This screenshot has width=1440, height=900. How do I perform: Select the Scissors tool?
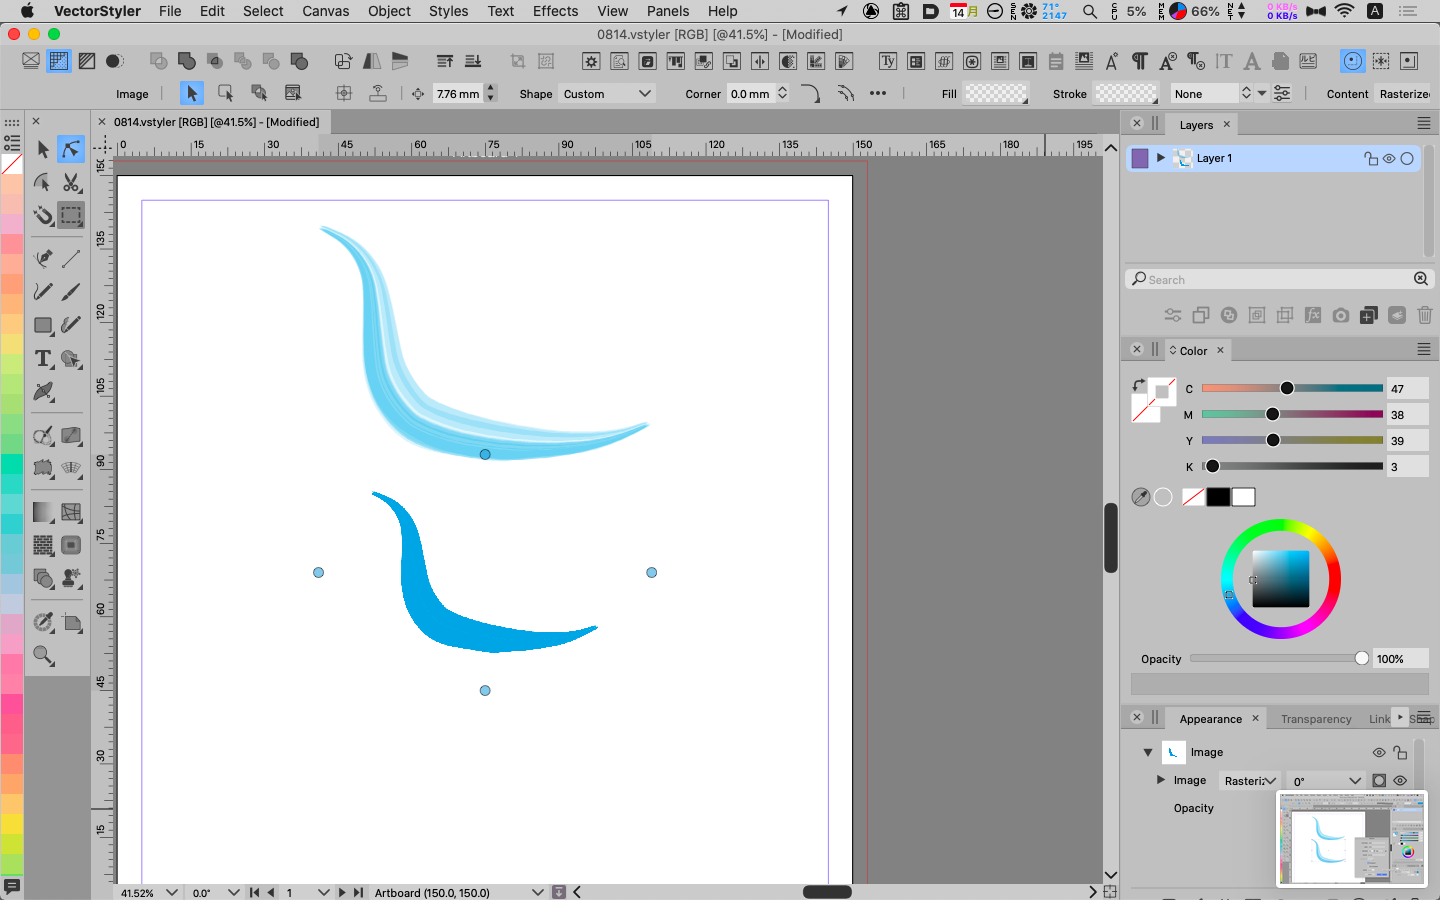pyautogui.click(x=71, y=183)
